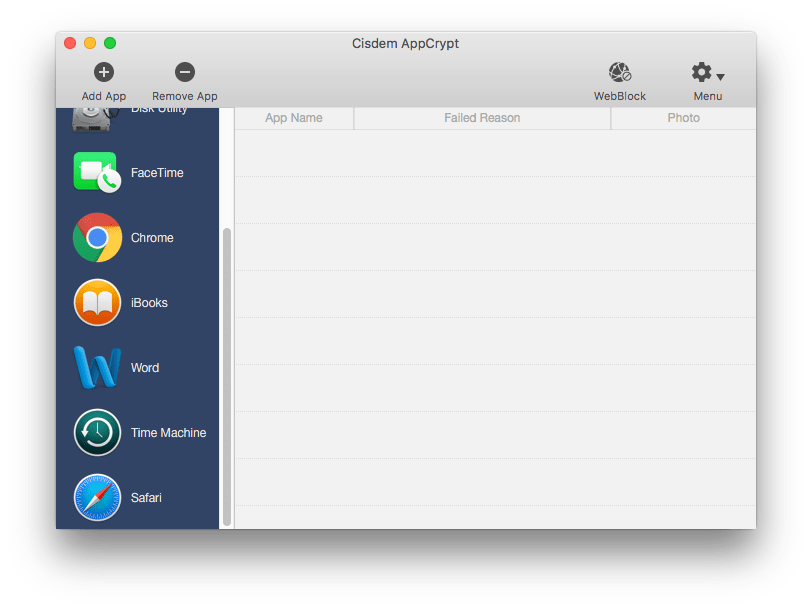Sort by the App Name column header
This screenshot has height=609, width=812.
tap(294, 118)
